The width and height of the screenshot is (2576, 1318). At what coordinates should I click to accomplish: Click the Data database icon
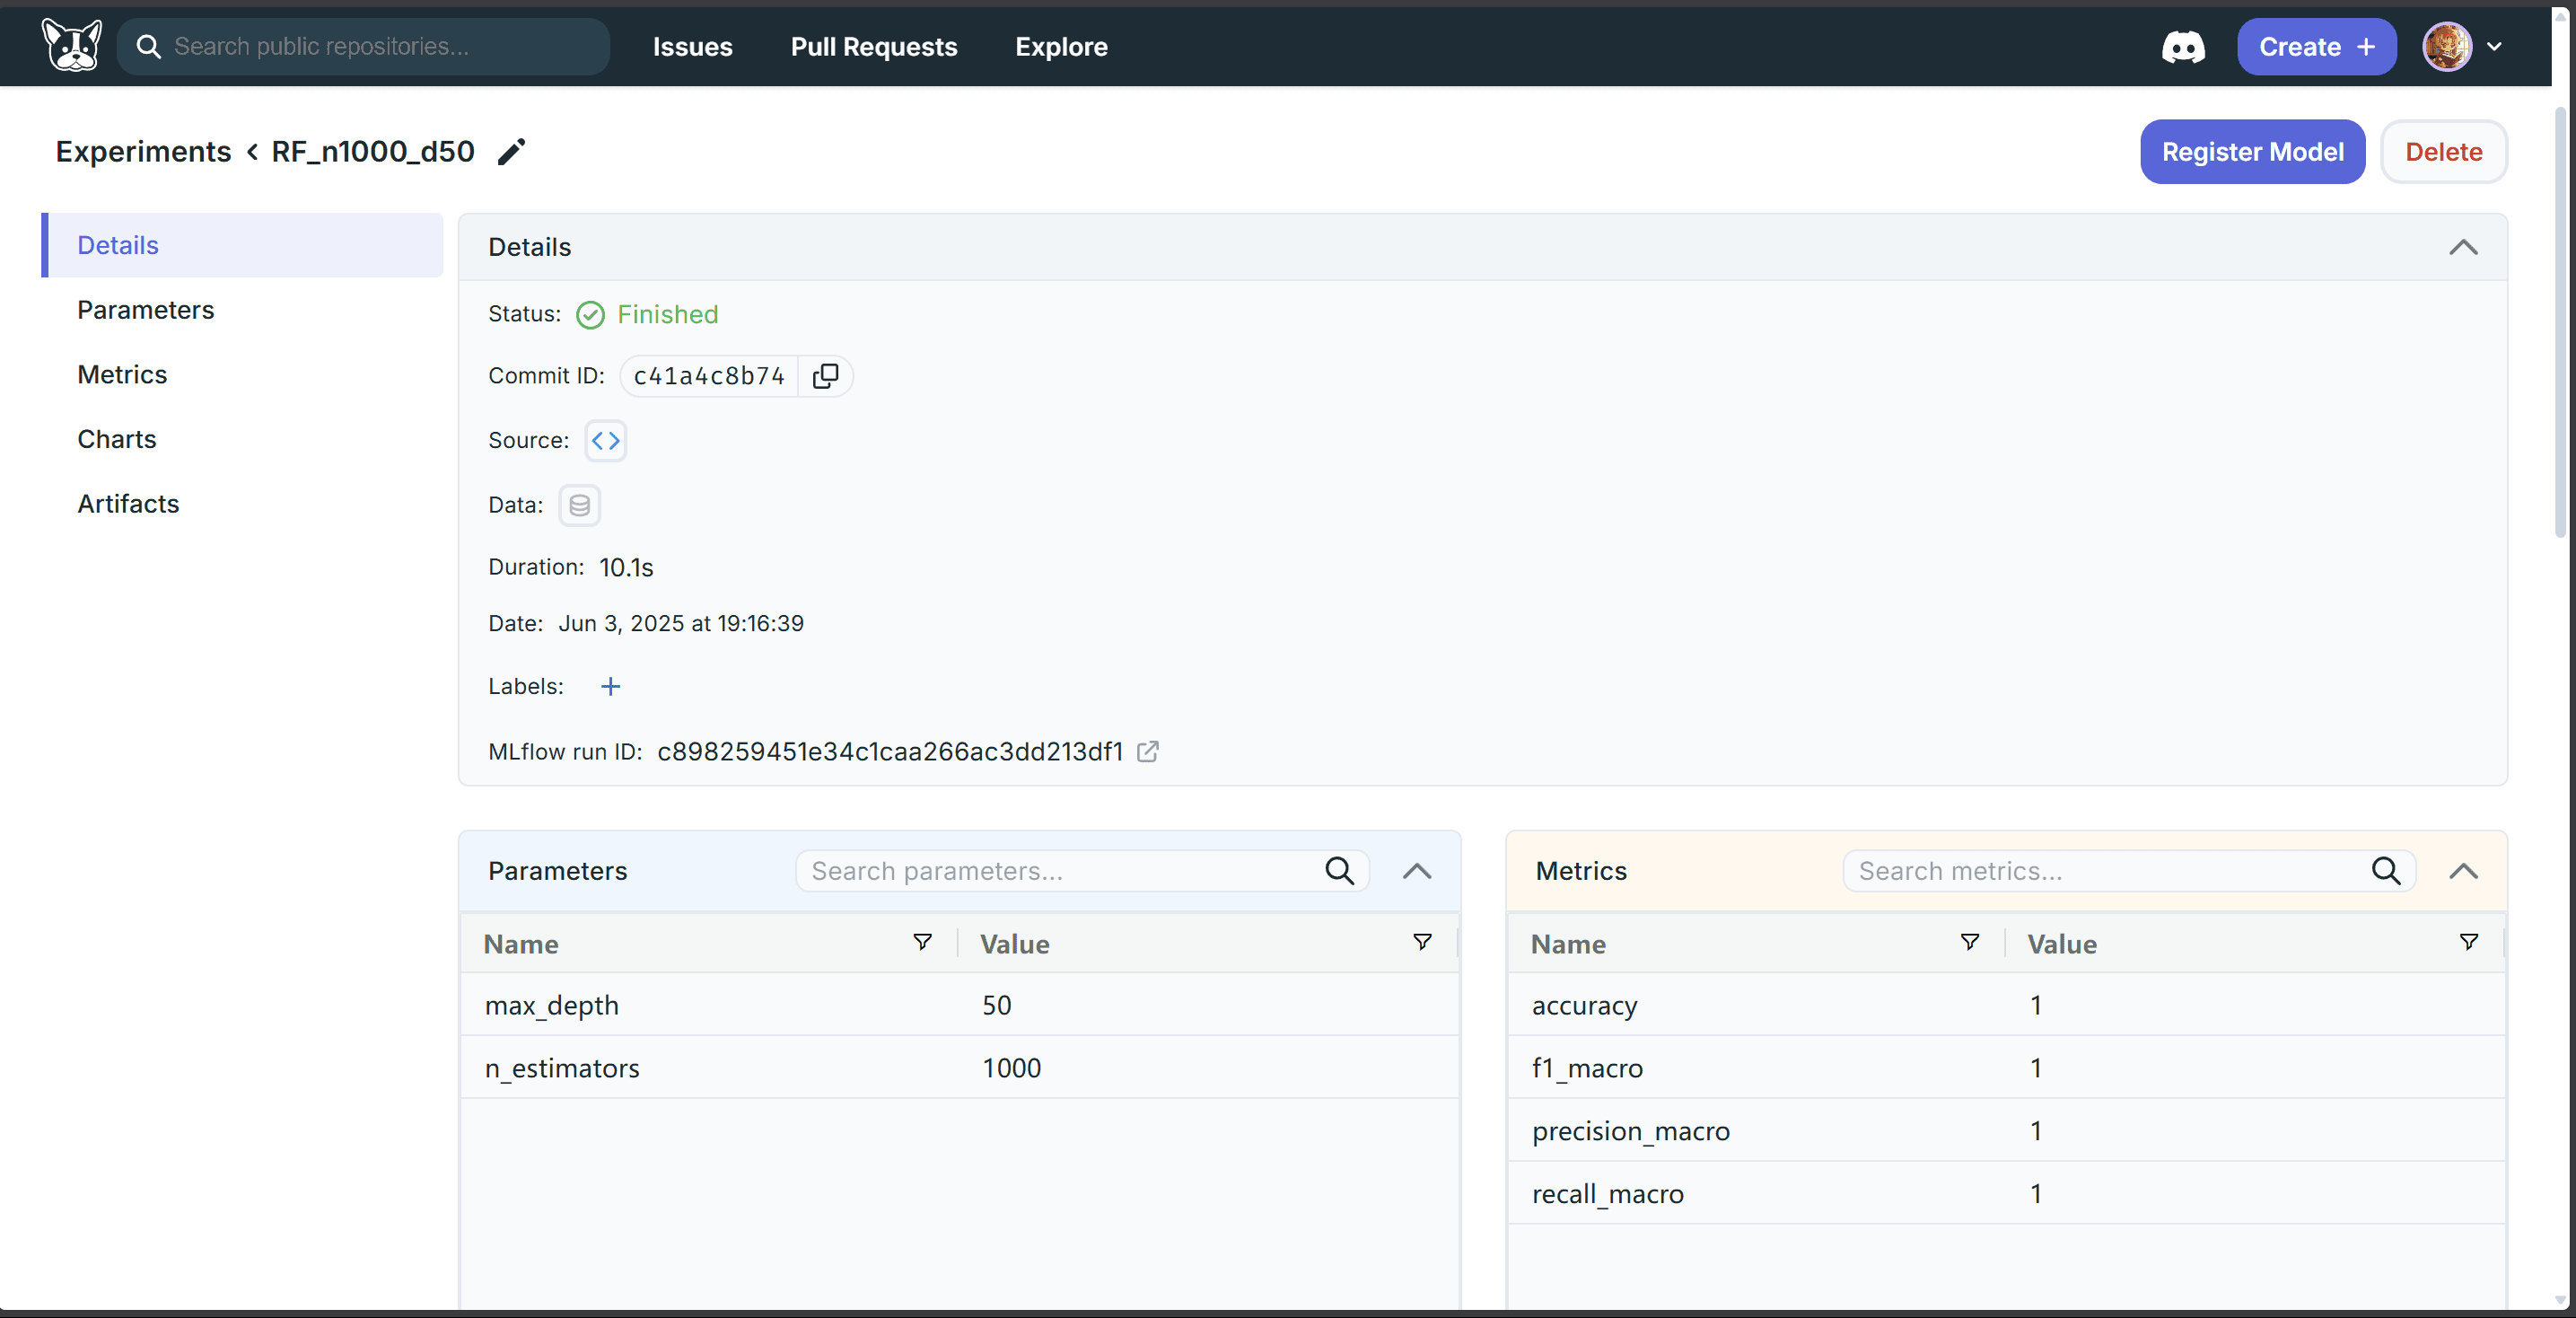[x=579, y=505]
